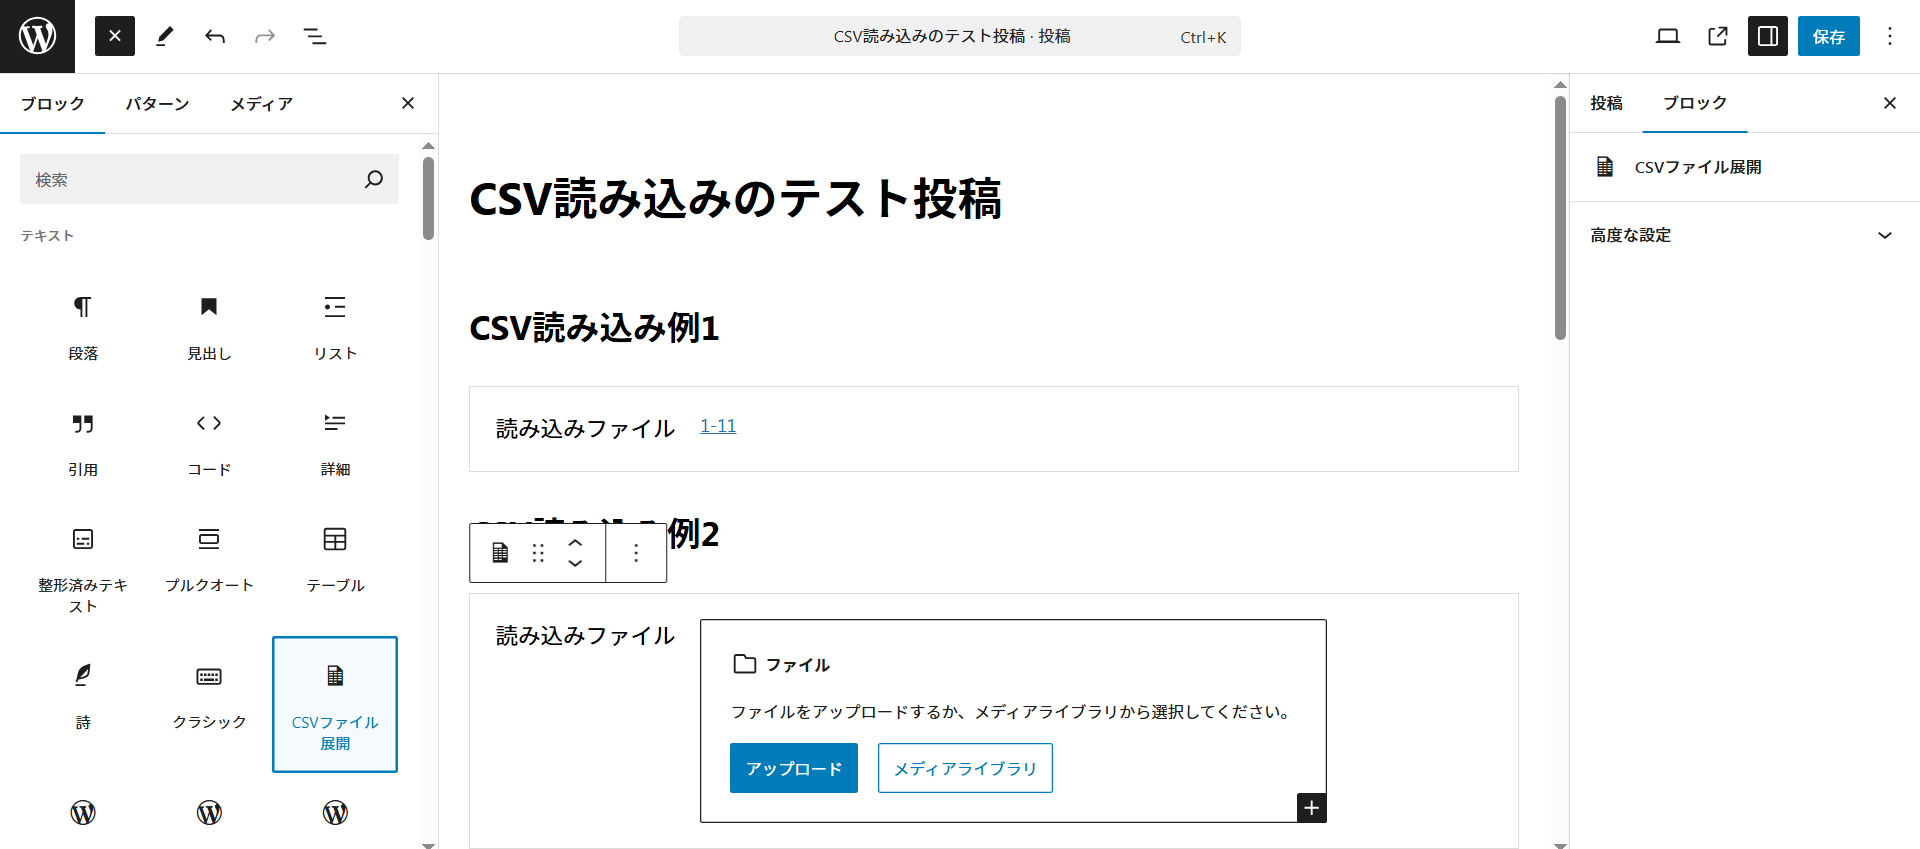Insert the テーブル block

335,557
